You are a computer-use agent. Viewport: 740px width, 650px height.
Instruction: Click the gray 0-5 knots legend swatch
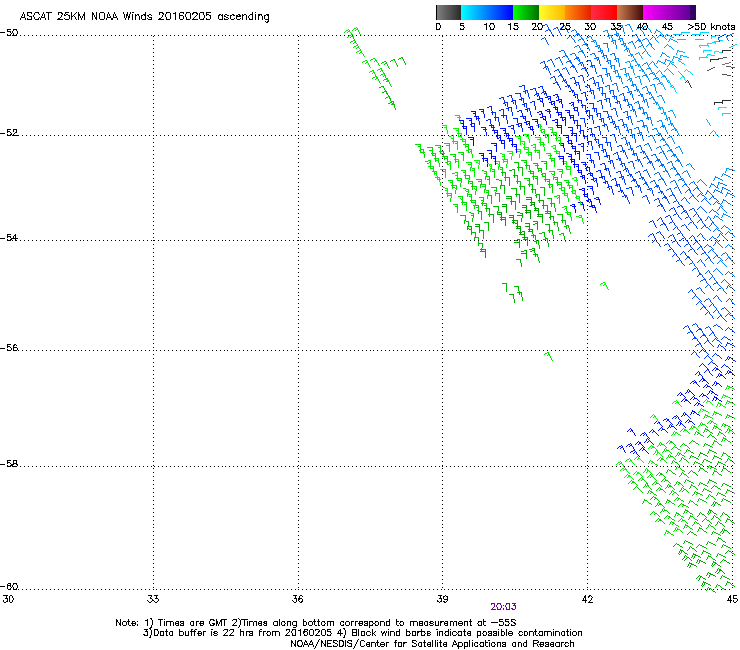[x=448, y=12]
